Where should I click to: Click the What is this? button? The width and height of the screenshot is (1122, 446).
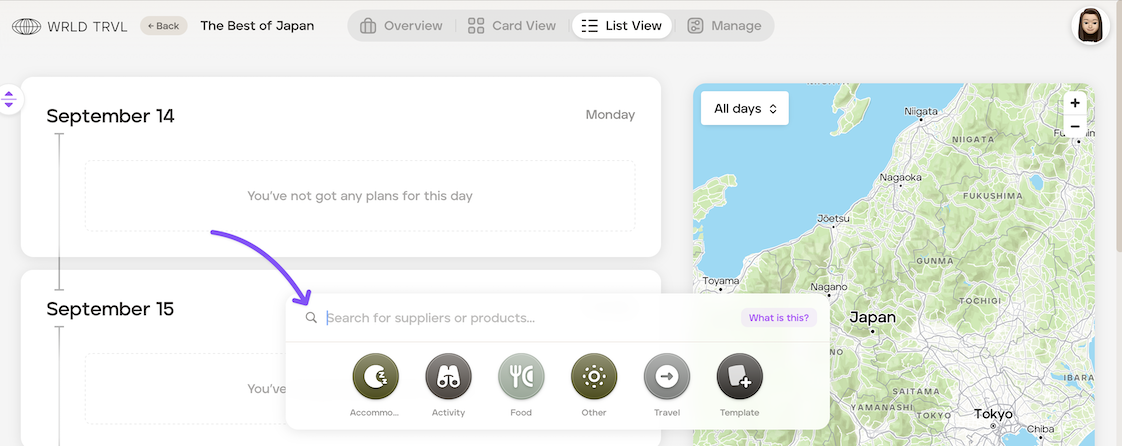click(779, 318)
